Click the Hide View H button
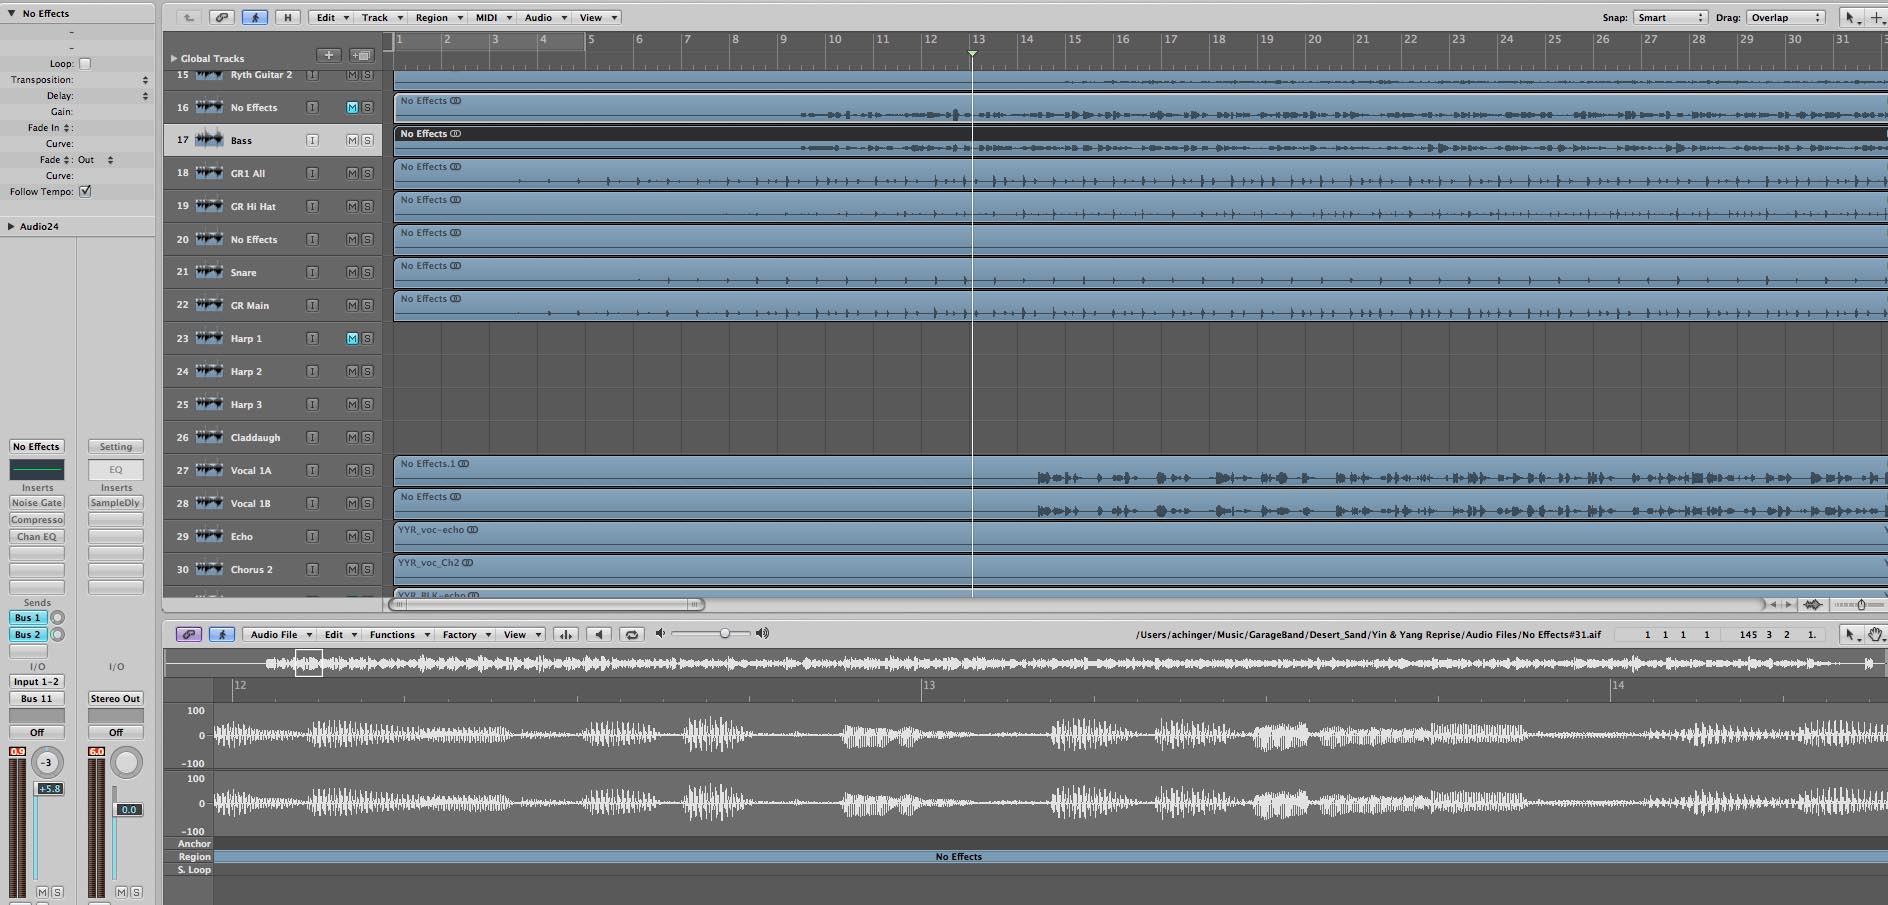The height and width of the screenshot is (905, 1888). pos(287,17)
